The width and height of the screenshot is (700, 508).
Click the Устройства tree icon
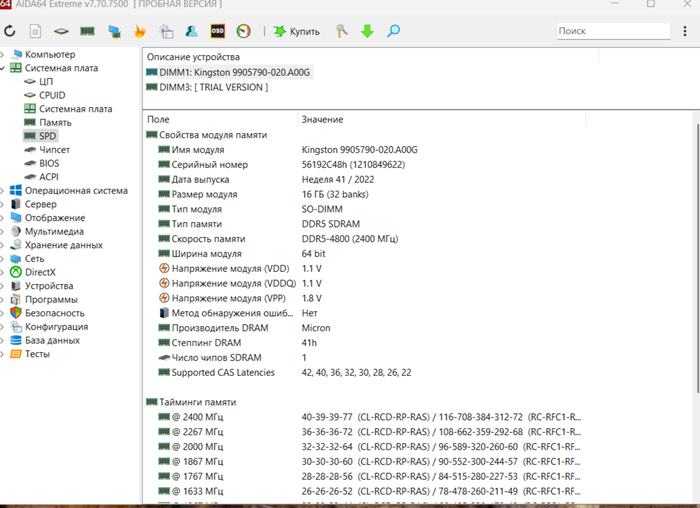pos(16,286)
